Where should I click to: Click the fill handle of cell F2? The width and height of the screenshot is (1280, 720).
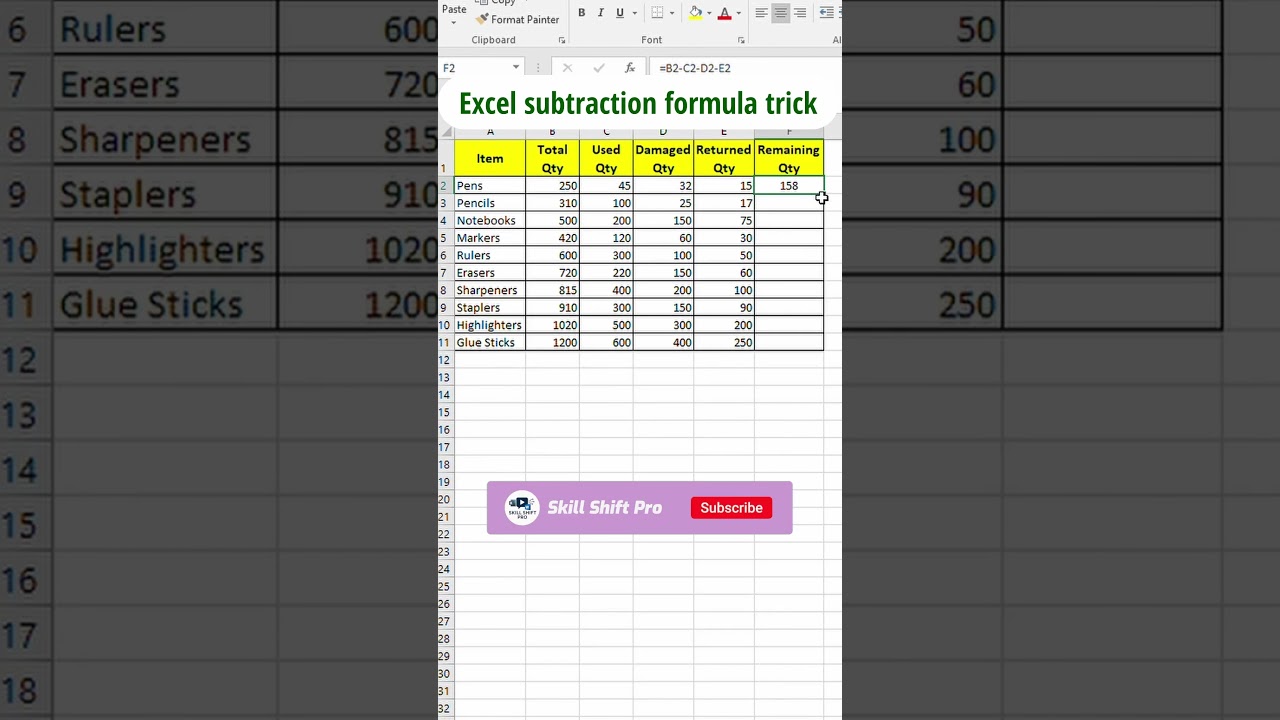click(823, 194)
